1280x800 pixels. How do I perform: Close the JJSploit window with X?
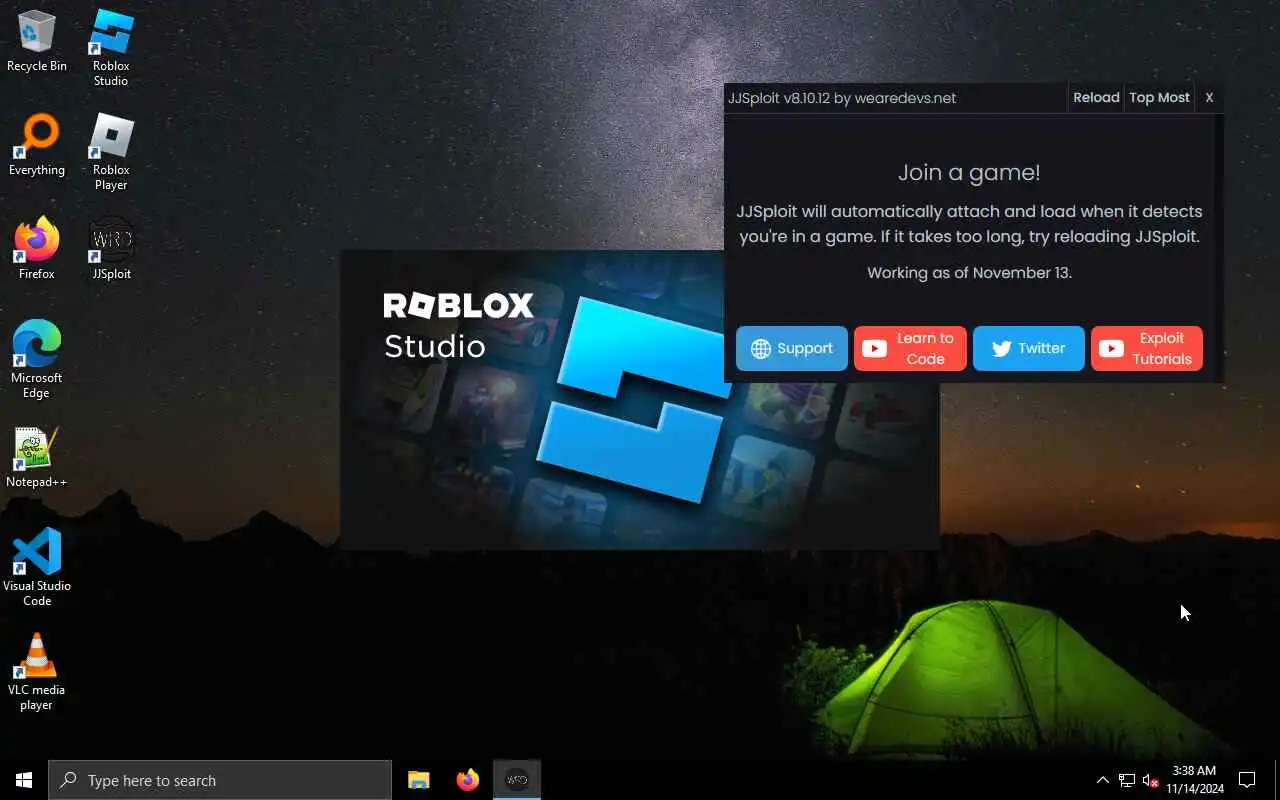pyautogui.click(x=1209, y=97)
